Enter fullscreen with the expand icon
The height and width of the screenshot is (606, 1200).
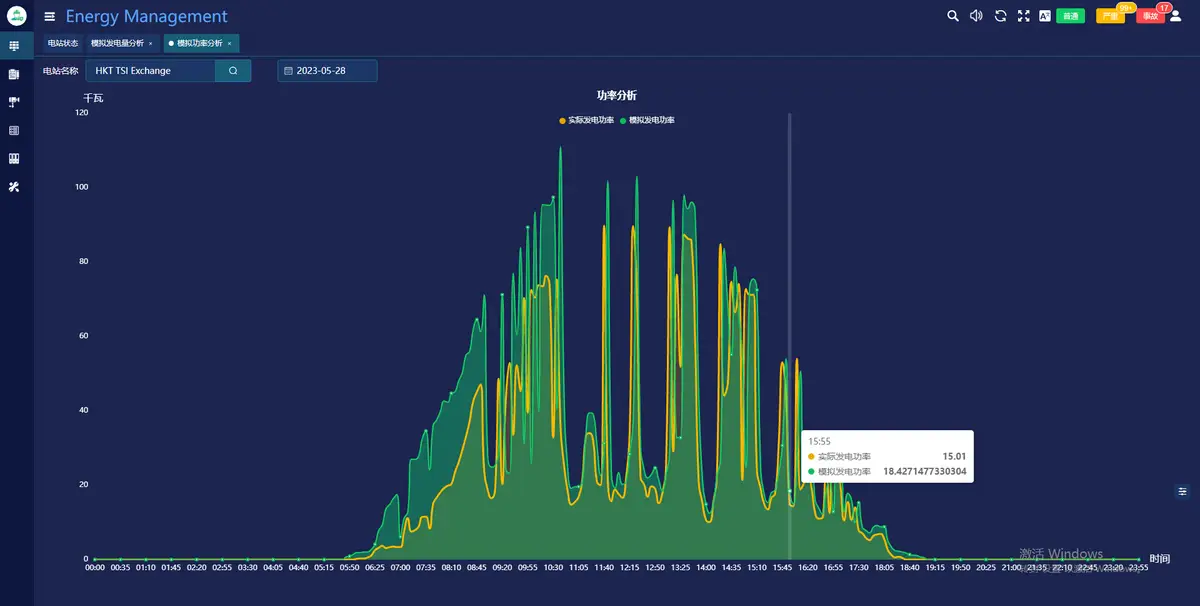[x=1023, y=16]
